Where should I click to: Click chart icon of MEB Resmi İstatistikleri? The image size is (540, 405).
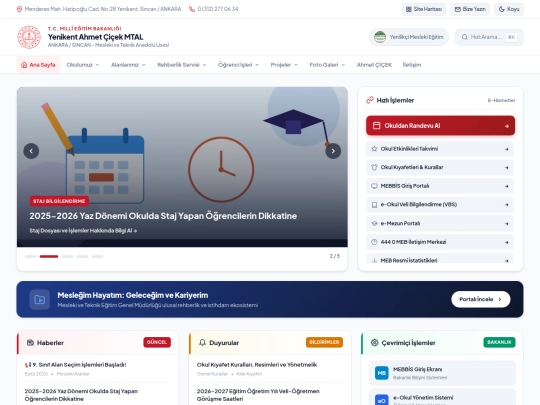[374, 260]
